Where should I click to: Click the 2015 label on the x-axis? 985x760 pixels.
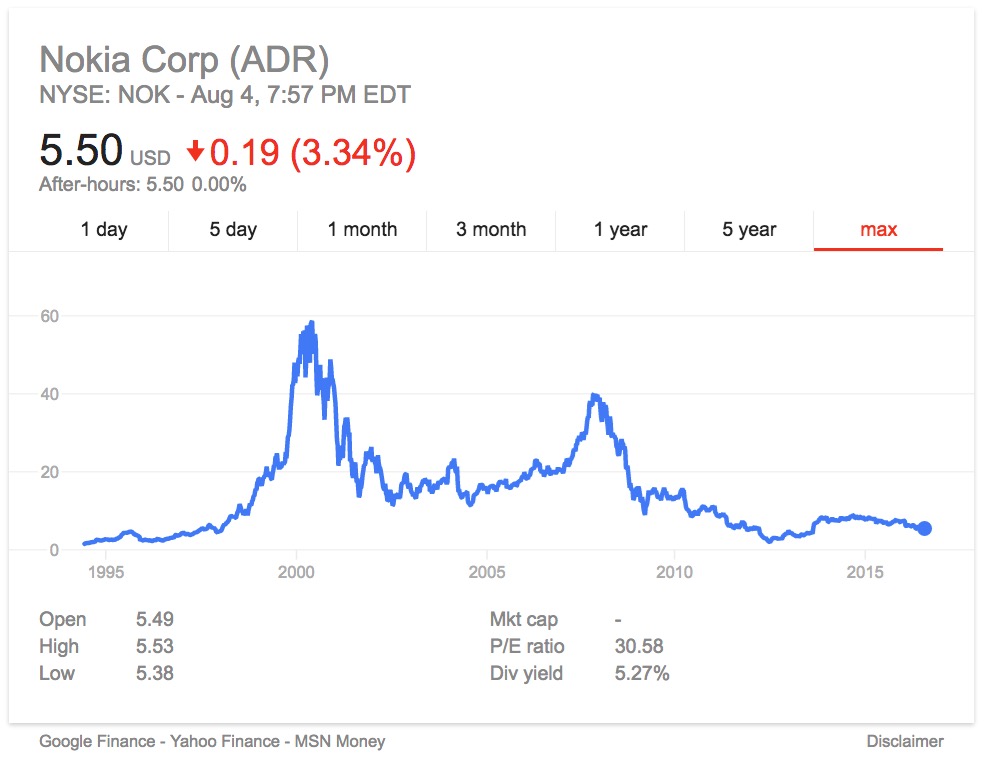[865, 572]
